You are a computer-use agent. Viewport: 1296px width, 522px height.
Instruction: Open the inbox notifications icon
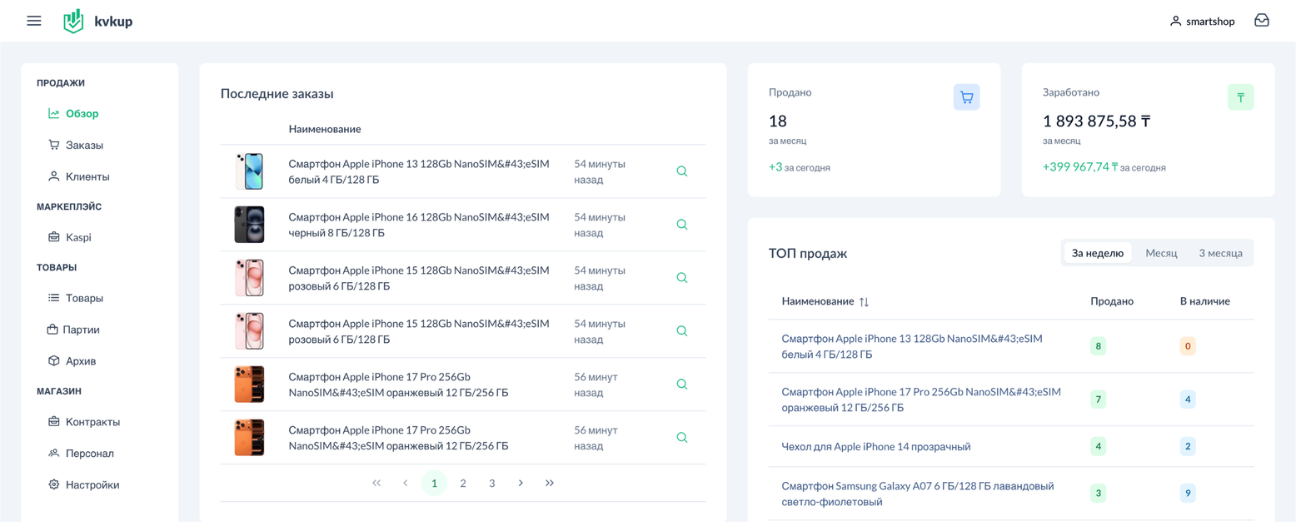[x=1261, y=21]
